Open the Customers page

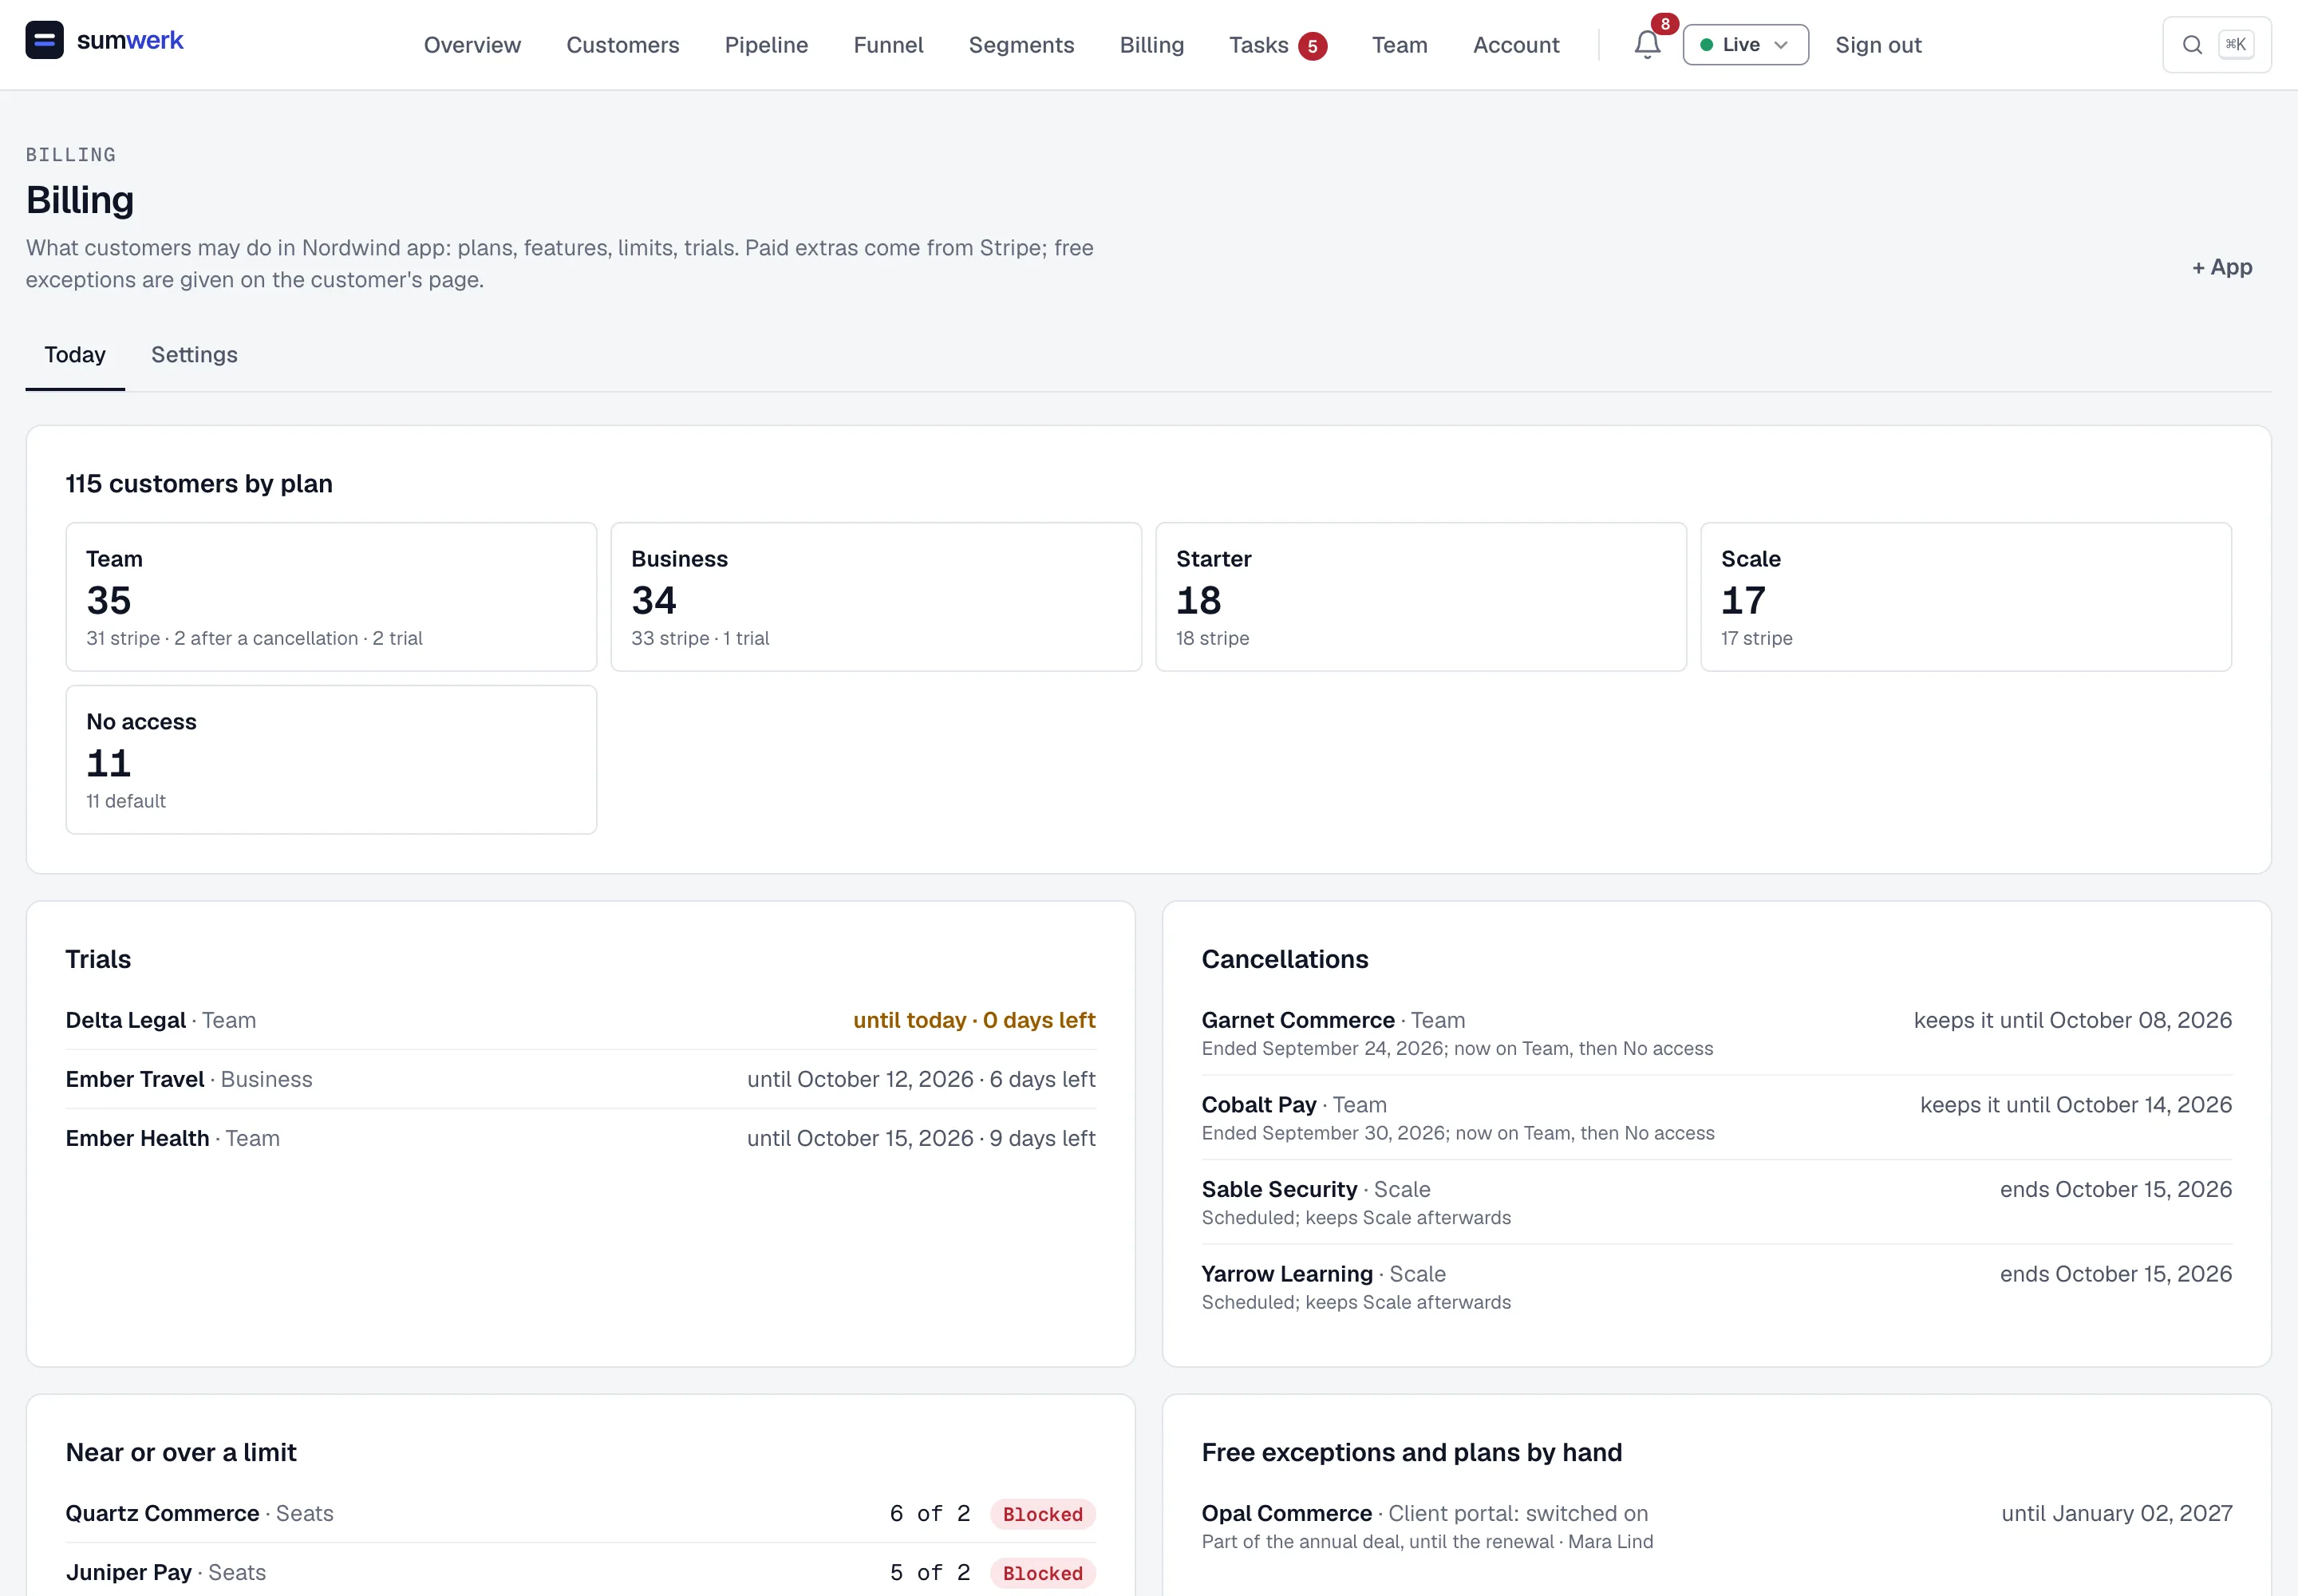(x=622, y=45)
